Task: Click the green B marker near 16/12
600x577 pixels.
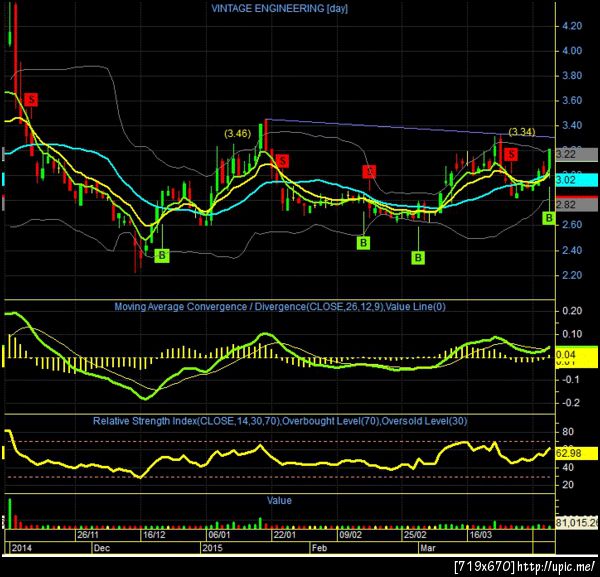Action: (162, 256)
